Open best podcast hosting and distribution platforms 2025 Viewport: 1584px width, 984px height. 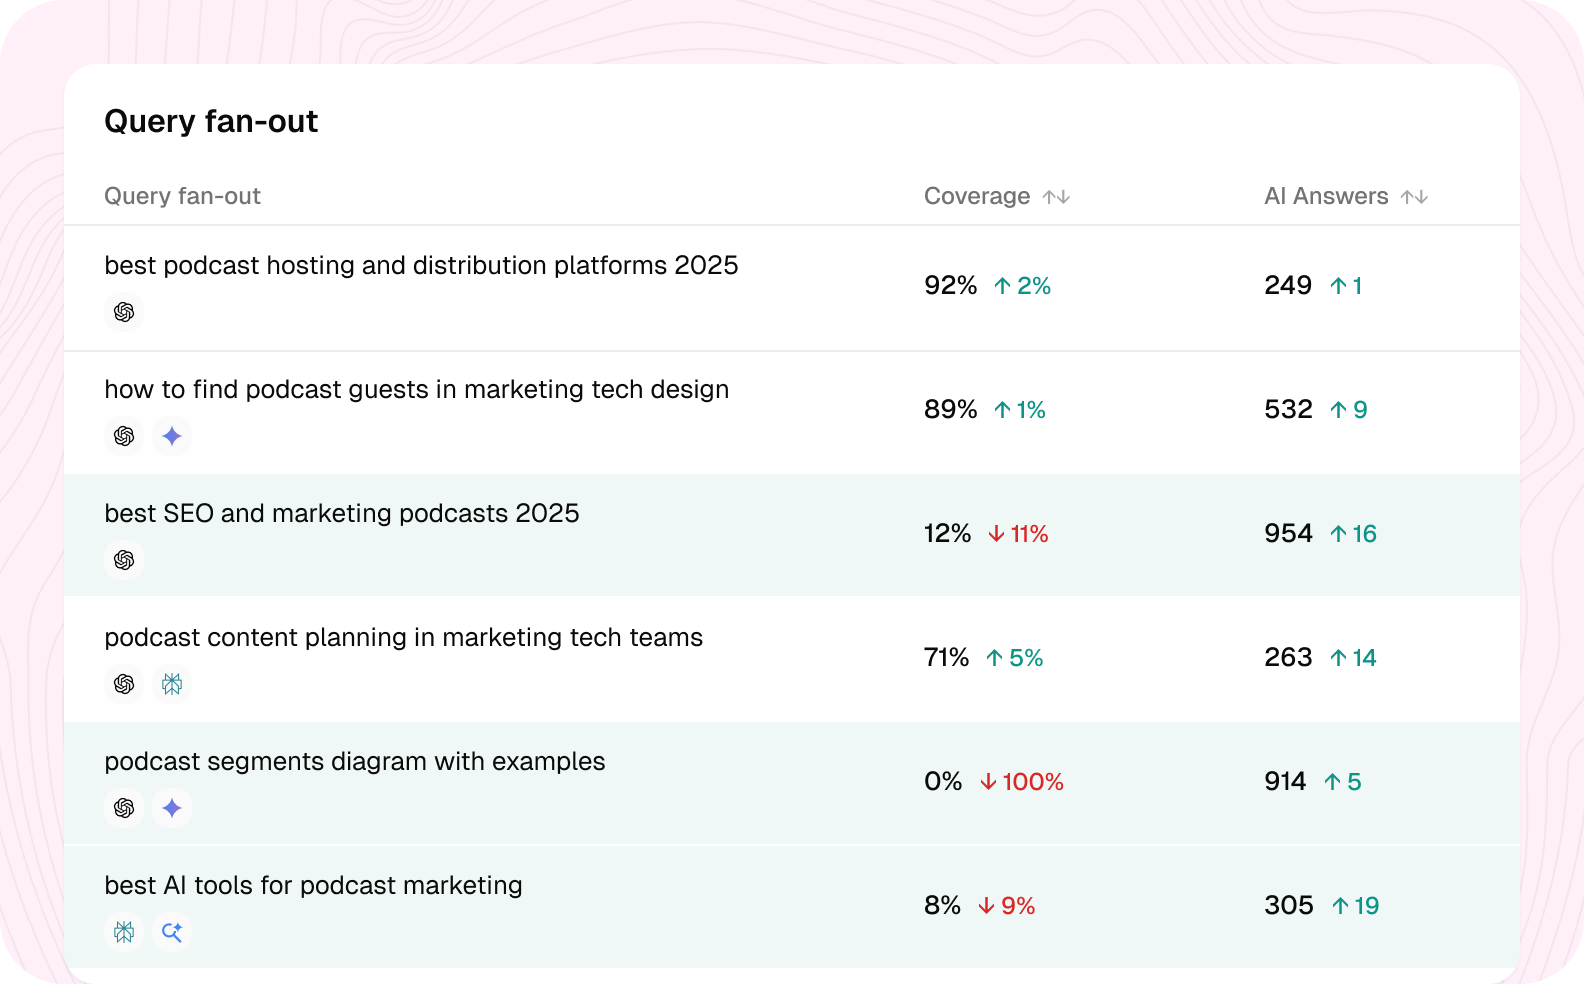click(421, 265)
